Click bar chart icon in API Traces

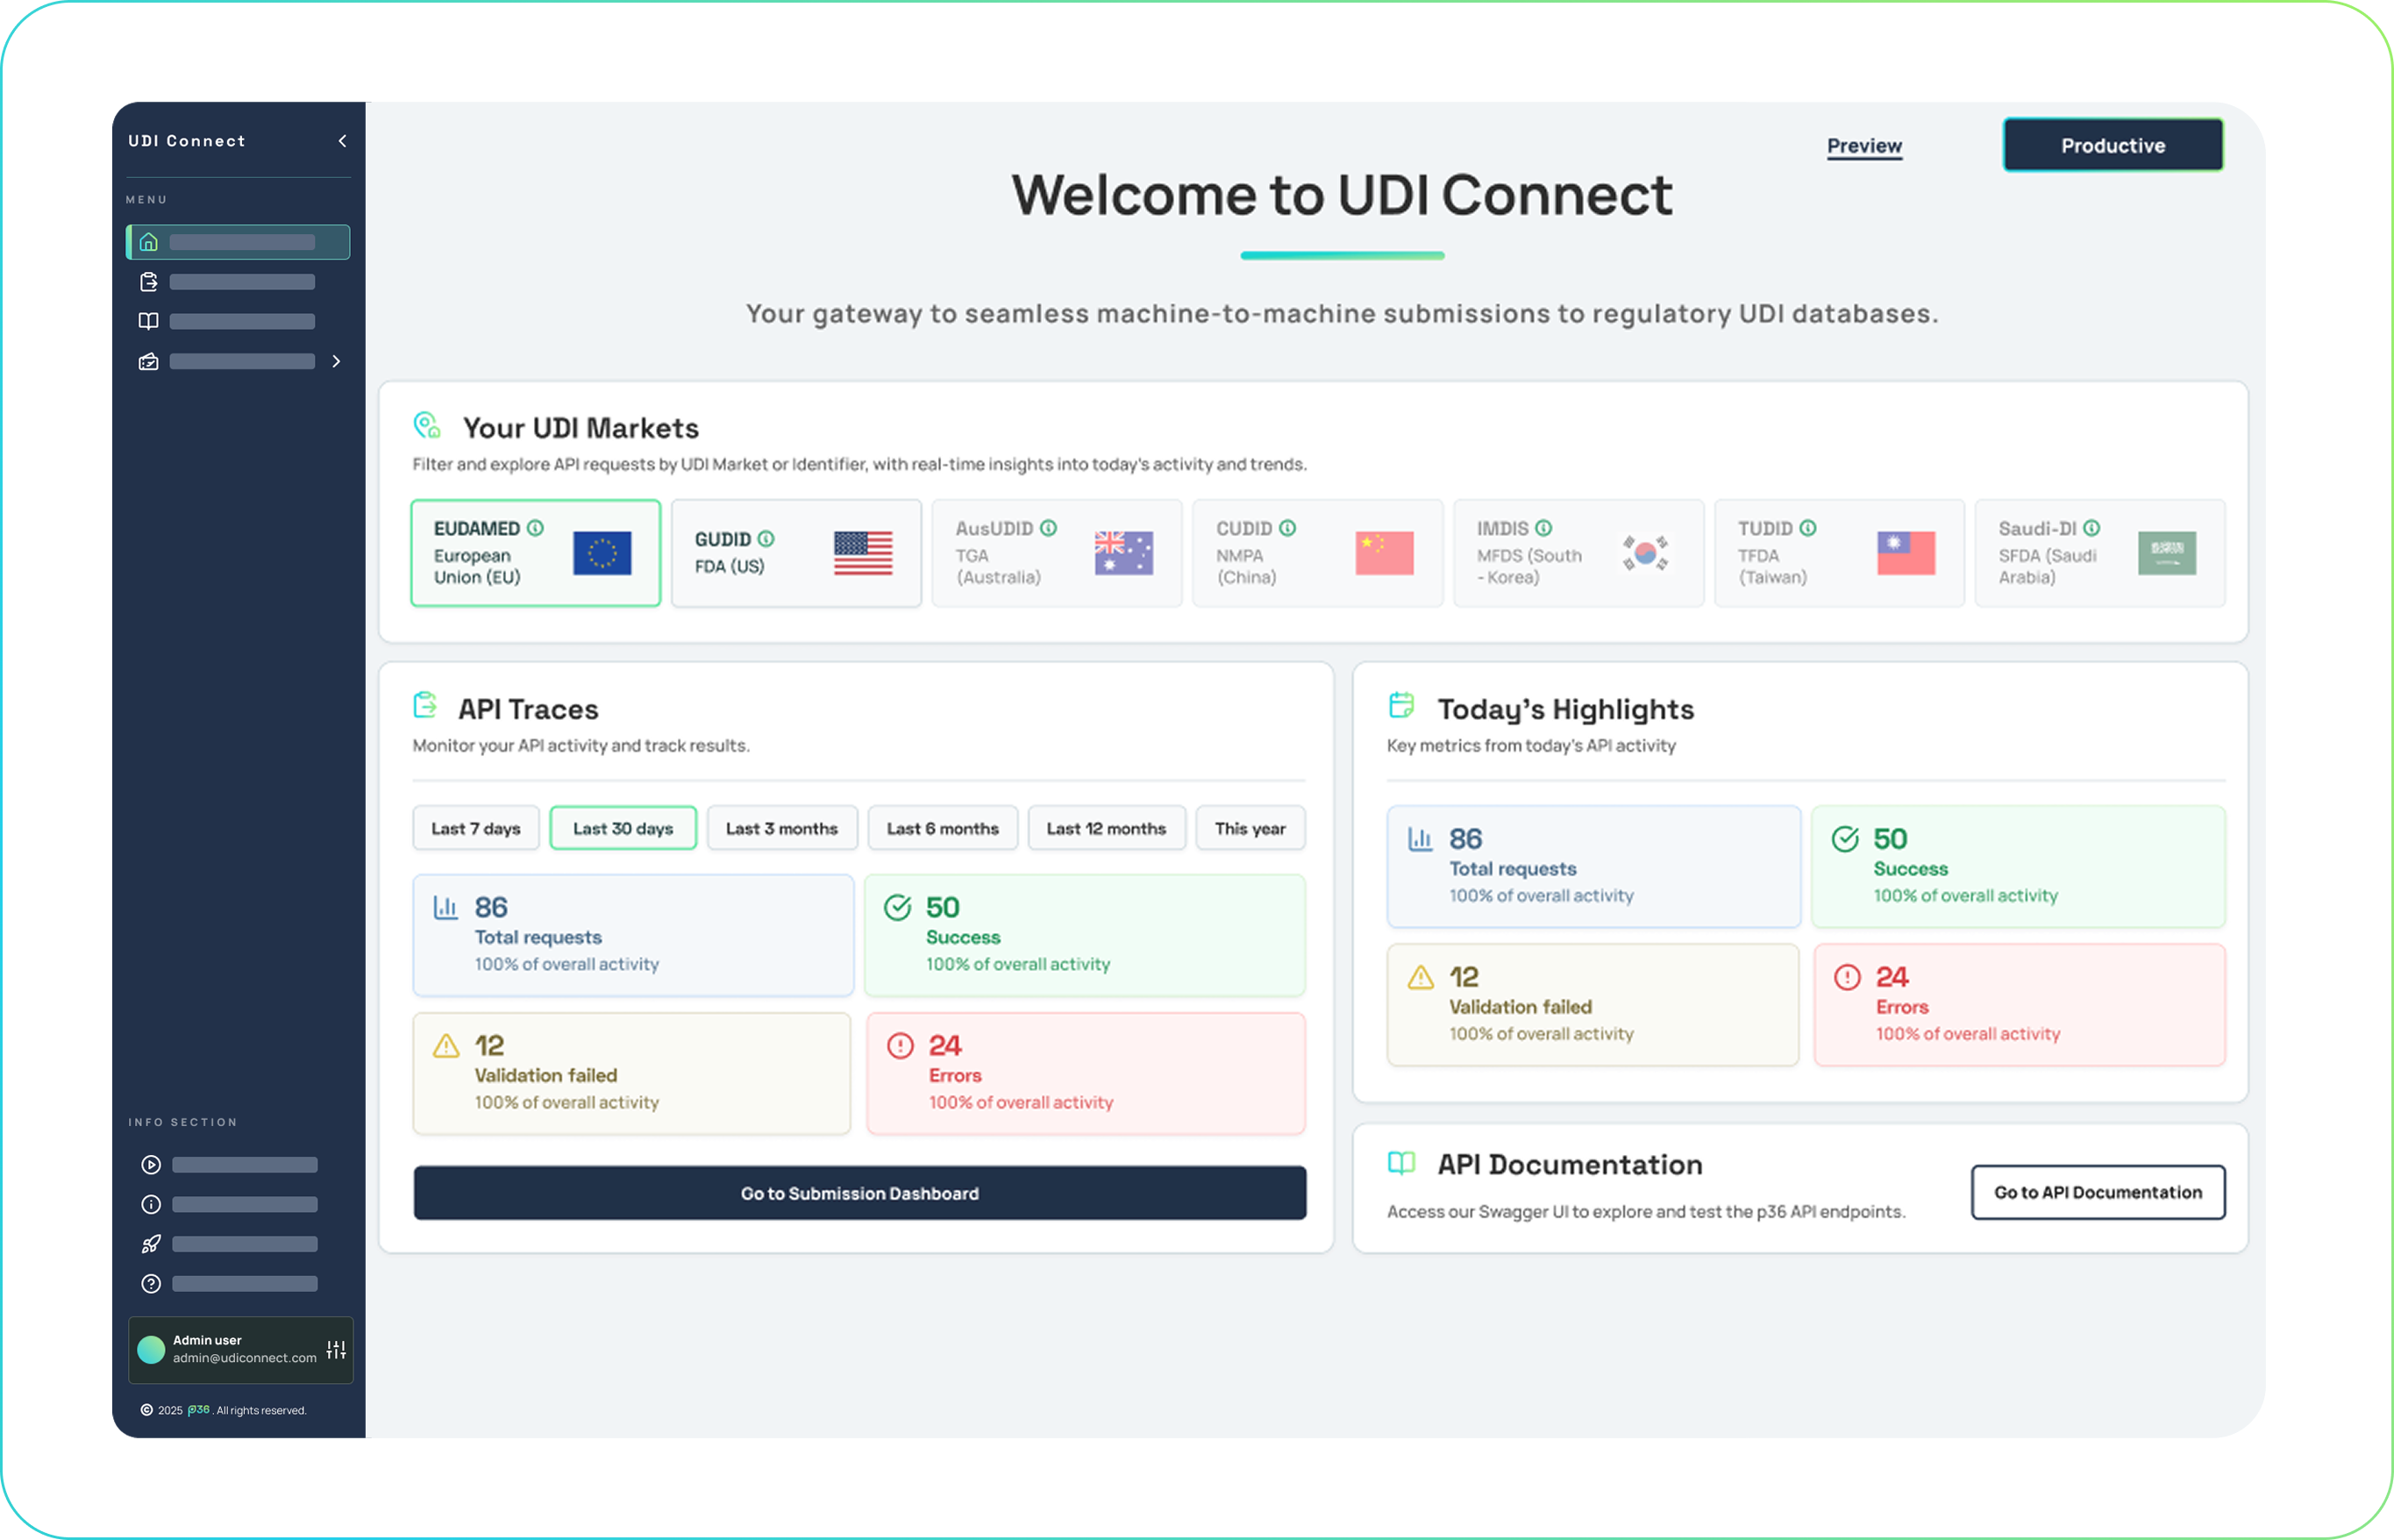tap(445, 907)
